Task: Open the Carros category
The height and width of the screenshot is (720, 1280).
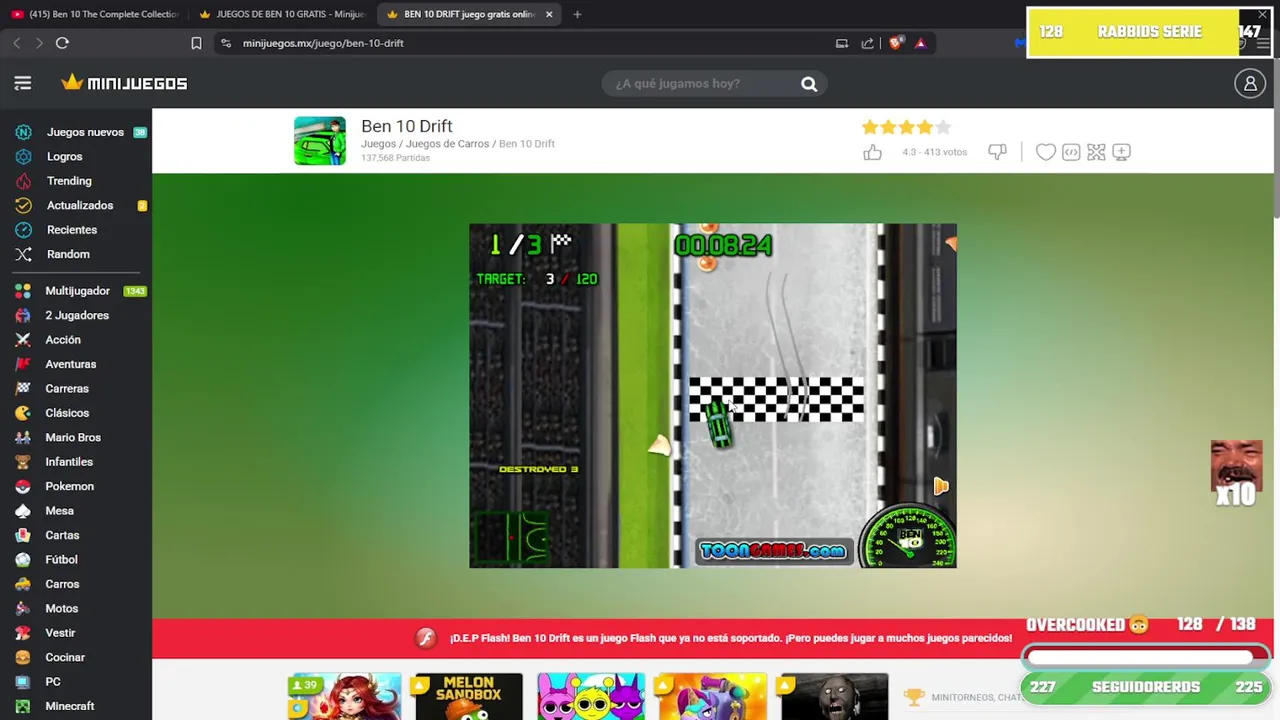Action: 62,584
